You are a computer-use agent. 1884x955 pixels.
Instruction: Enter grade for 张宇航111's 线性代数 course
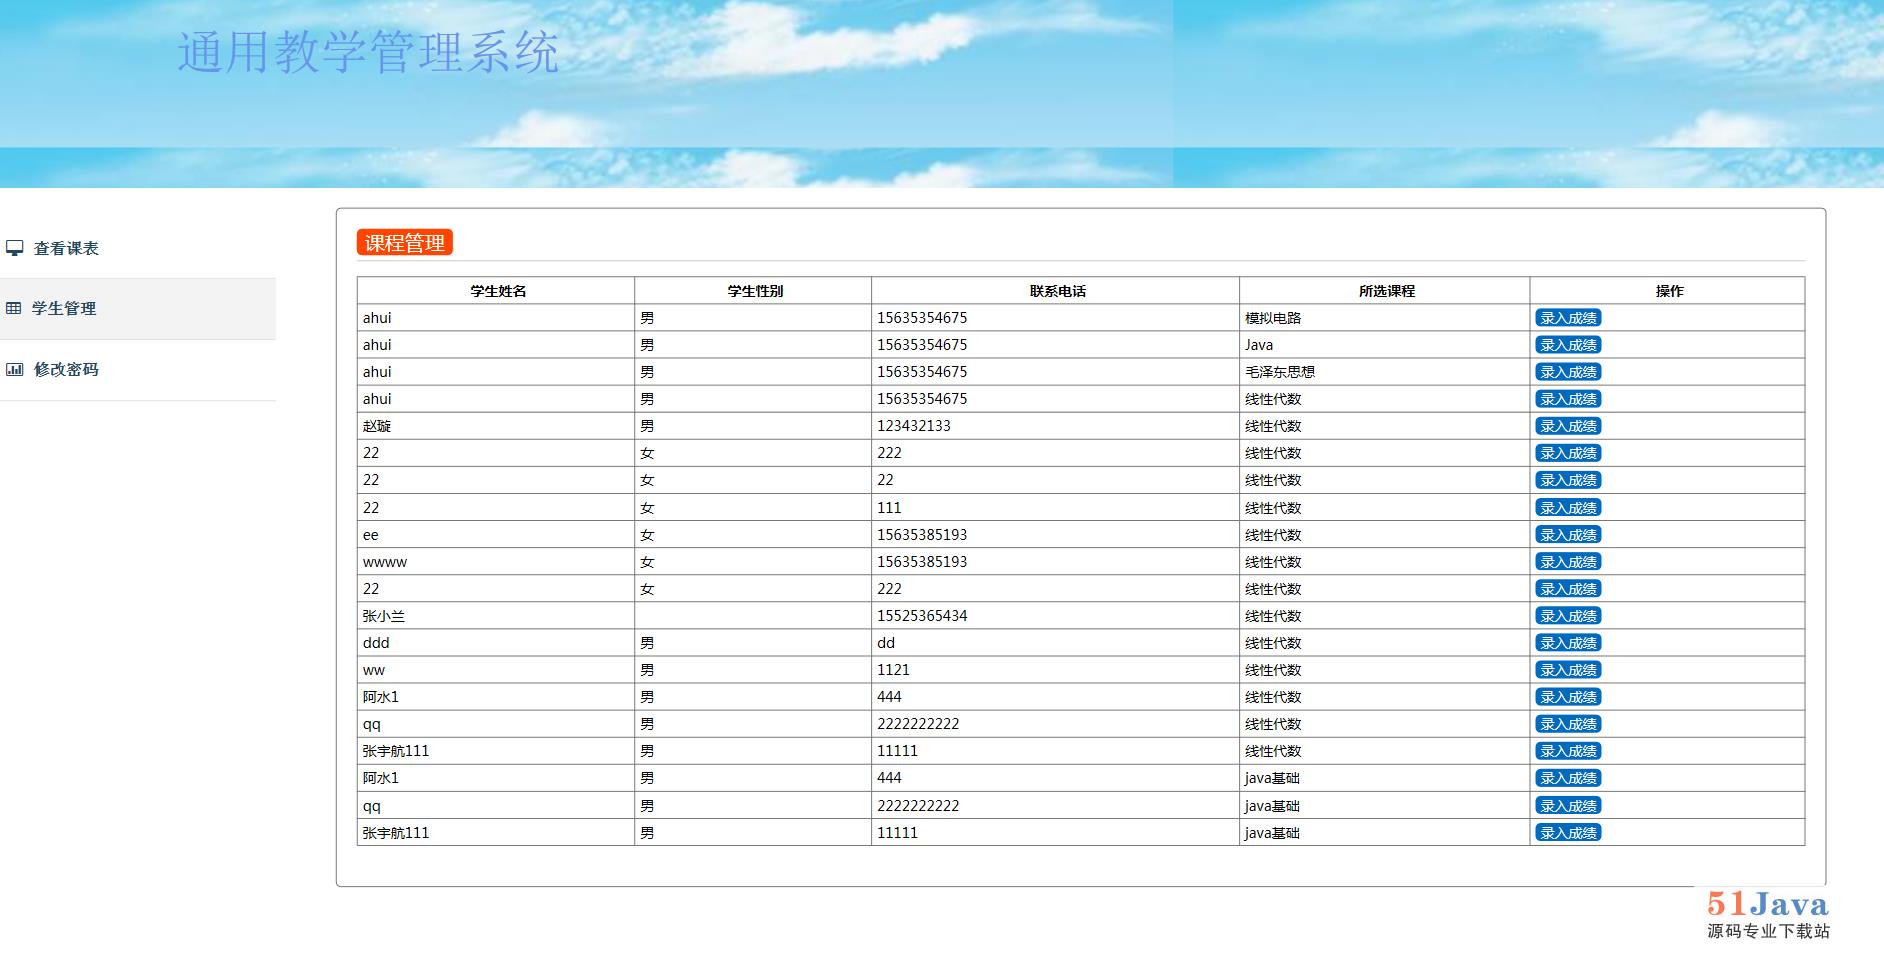tap(1568, 751)
